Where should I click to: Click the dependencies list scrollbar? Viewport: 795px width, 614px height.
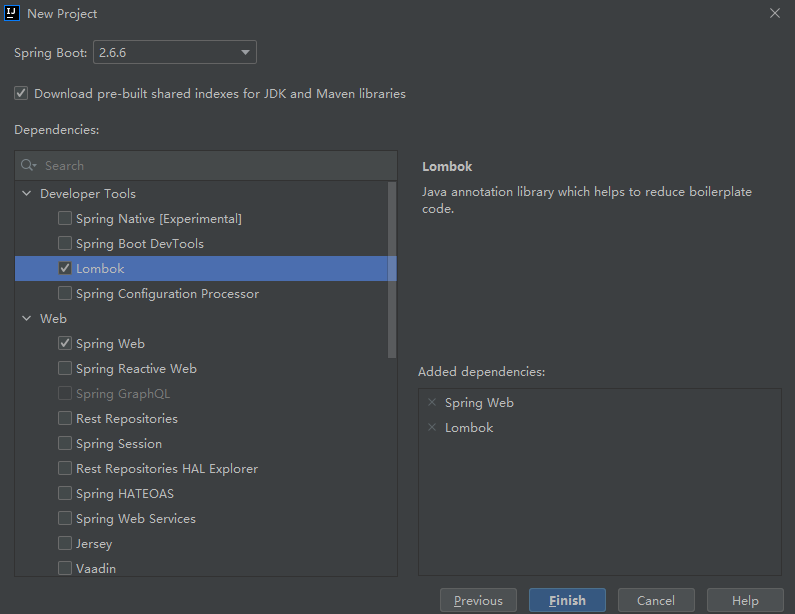(x=391, y=270)
